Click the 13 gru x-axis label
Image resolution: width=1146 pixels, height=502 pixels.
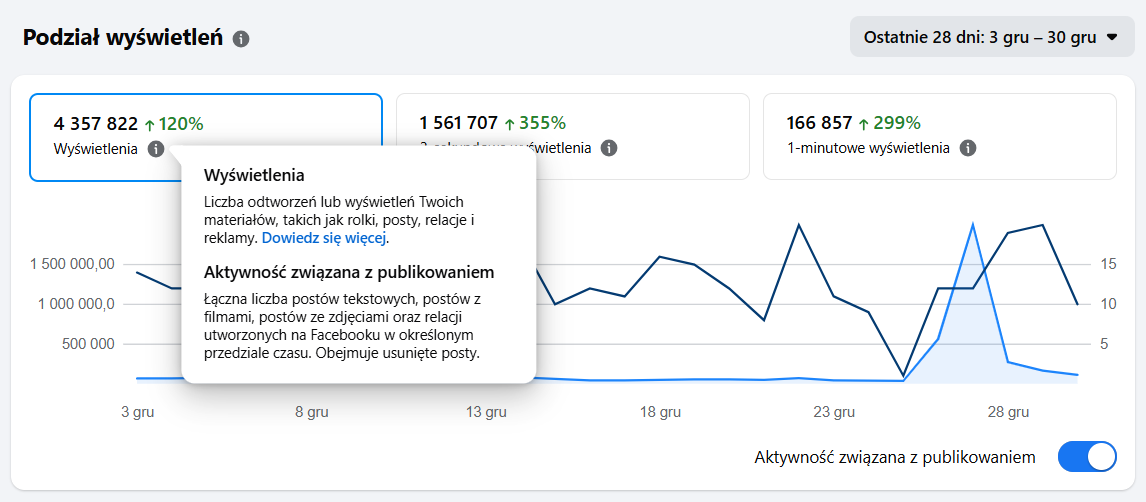point(486,412)
